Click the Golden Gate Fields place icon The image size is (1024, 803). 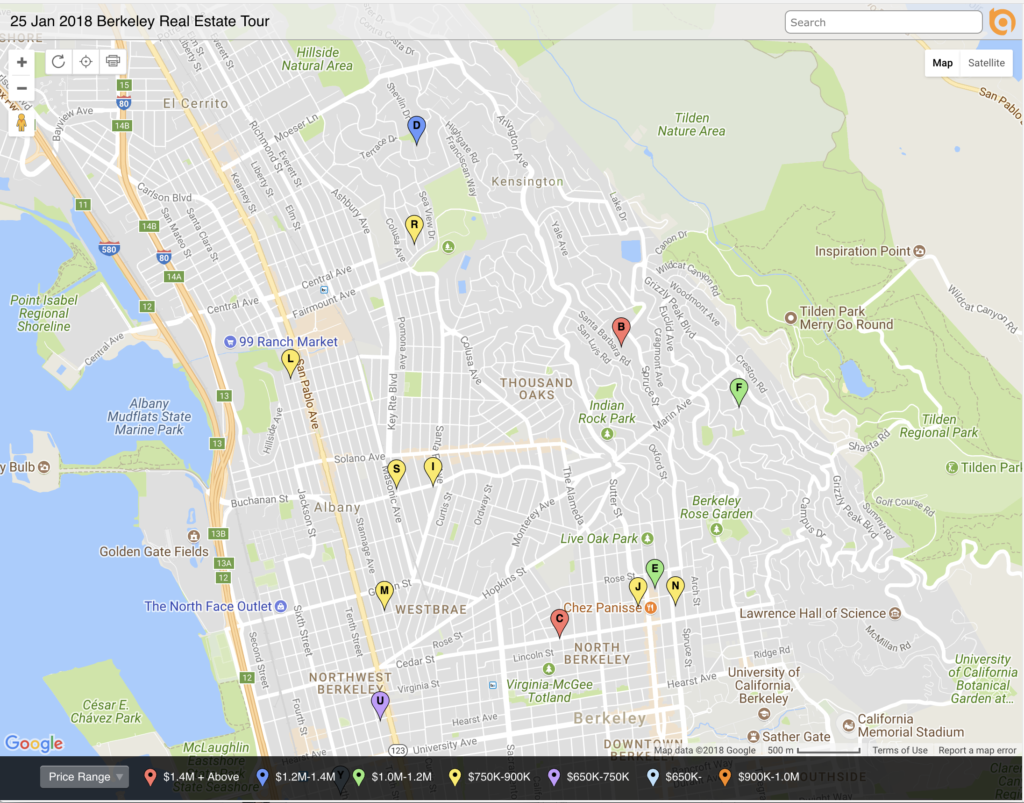[x=193, y=536]
